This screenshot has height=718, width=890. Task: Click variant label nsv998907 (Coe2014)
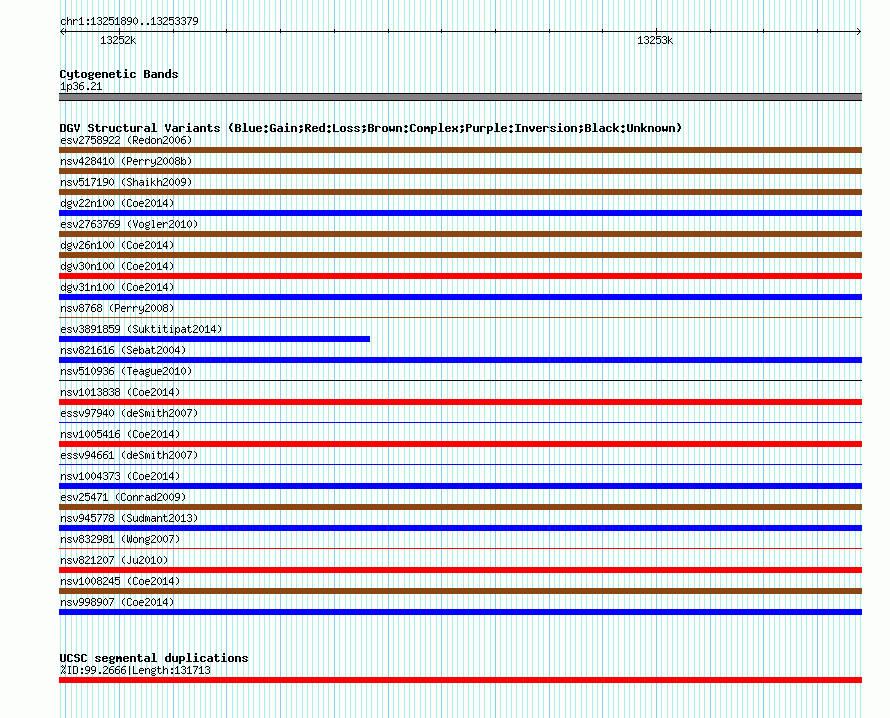click(117, 602)
